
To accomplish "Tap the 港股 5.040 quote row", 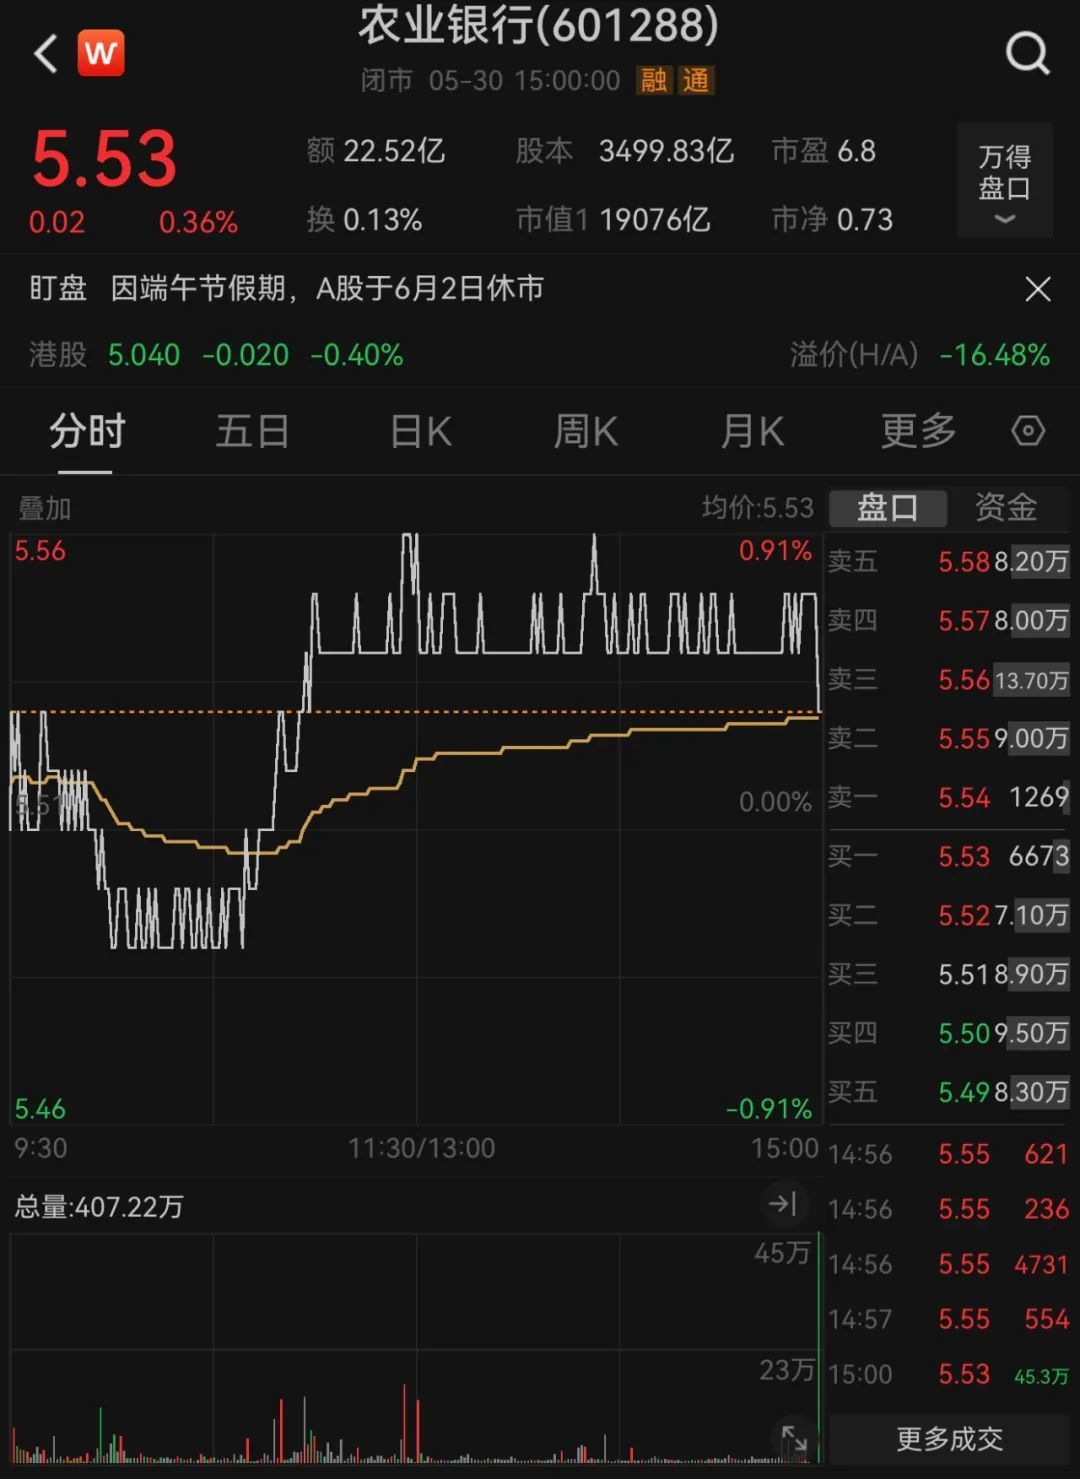I will pos(216,355).
